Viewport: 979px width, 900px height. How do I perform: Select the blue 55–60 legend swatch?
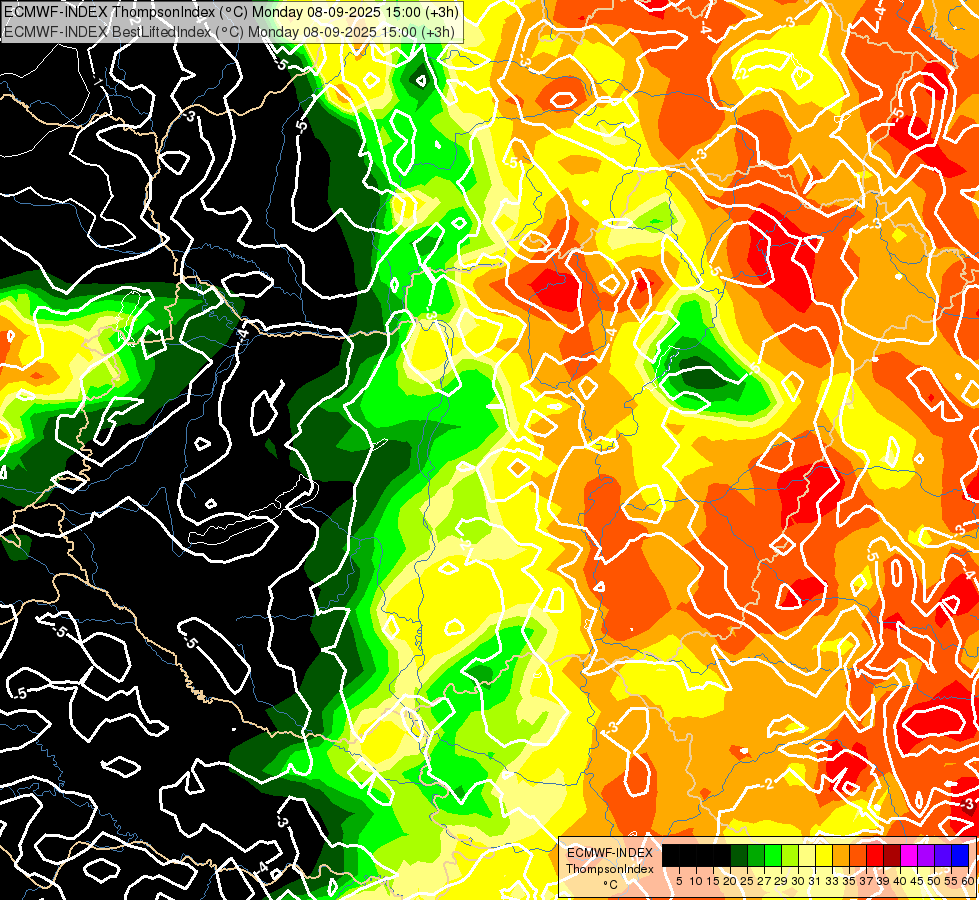point(958,855)
